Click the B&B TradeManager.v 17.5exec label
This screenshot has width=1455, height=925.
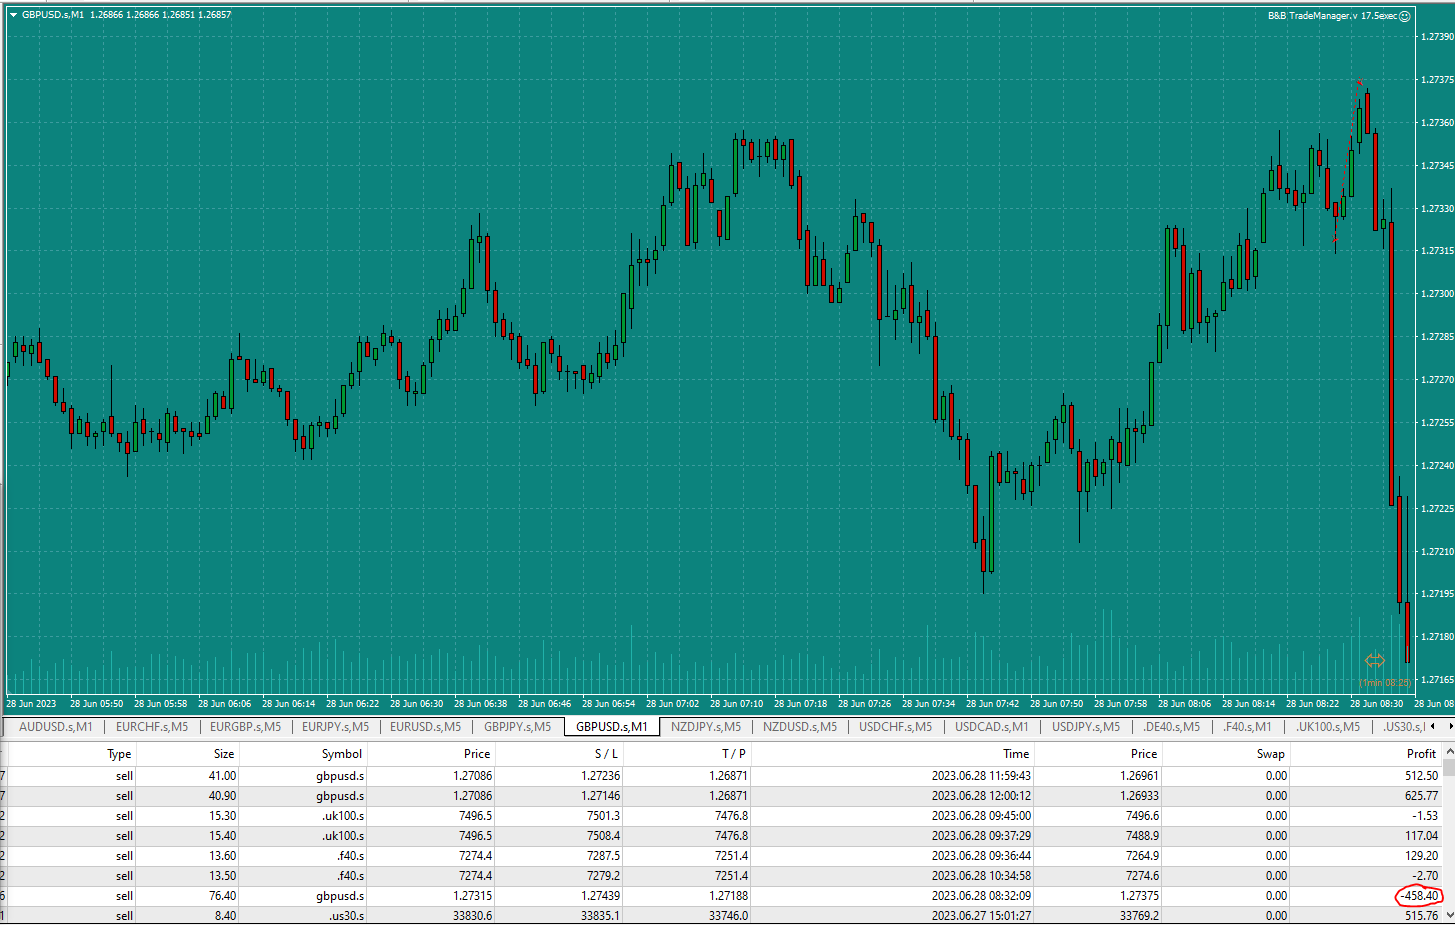tap(1333, 16)
